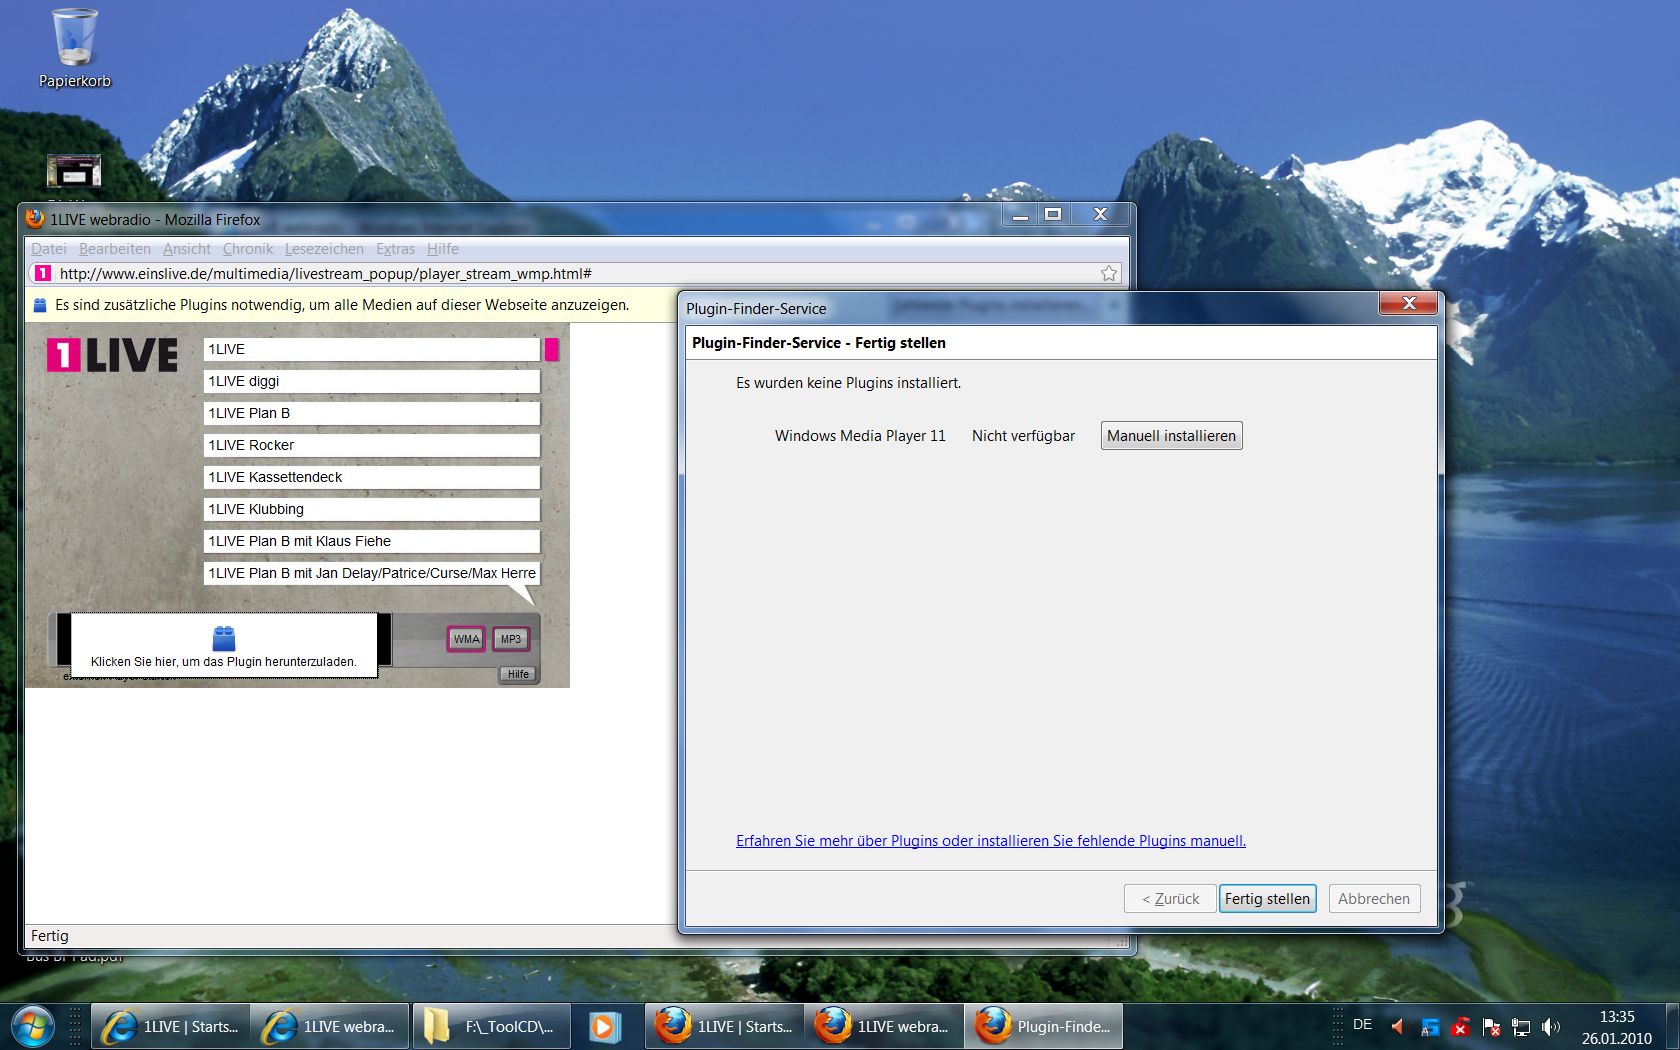Select the WMA stream format button
This screenshot has height=1050, width=1680.
(466, 639)
